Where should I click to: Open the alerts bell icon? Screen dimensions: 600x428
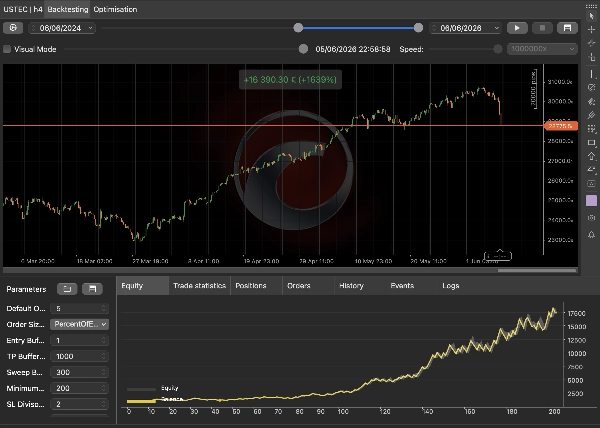[x=592, y=234]
